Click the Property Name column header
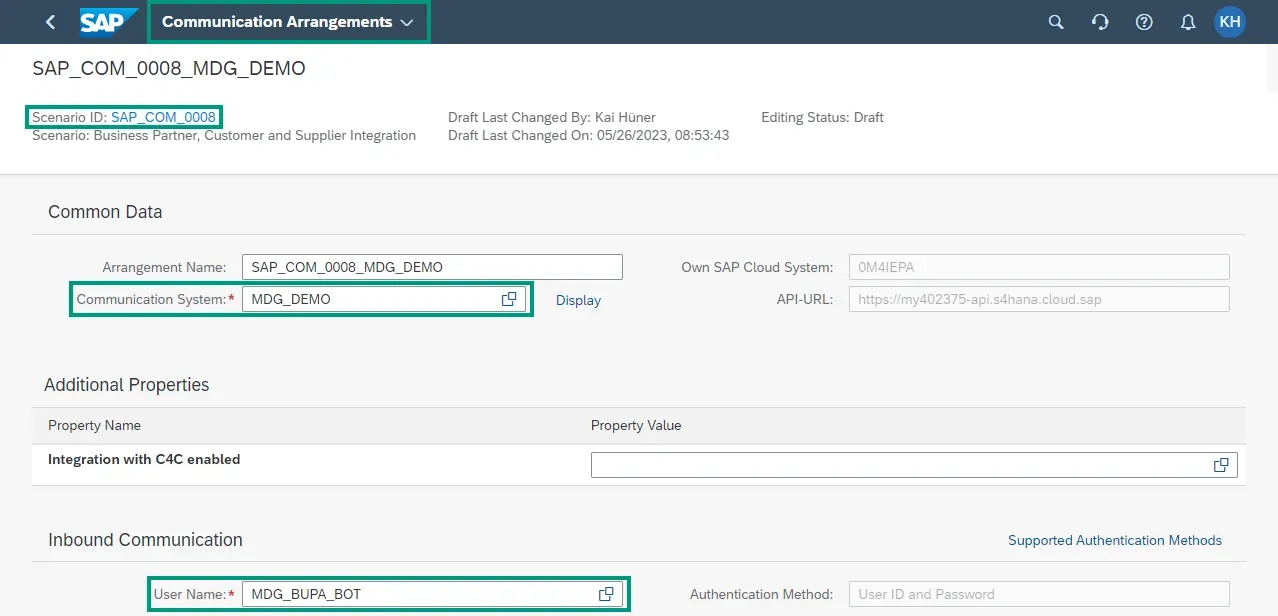The width and height of the screenshot is (1278, 616). (94, 425)
